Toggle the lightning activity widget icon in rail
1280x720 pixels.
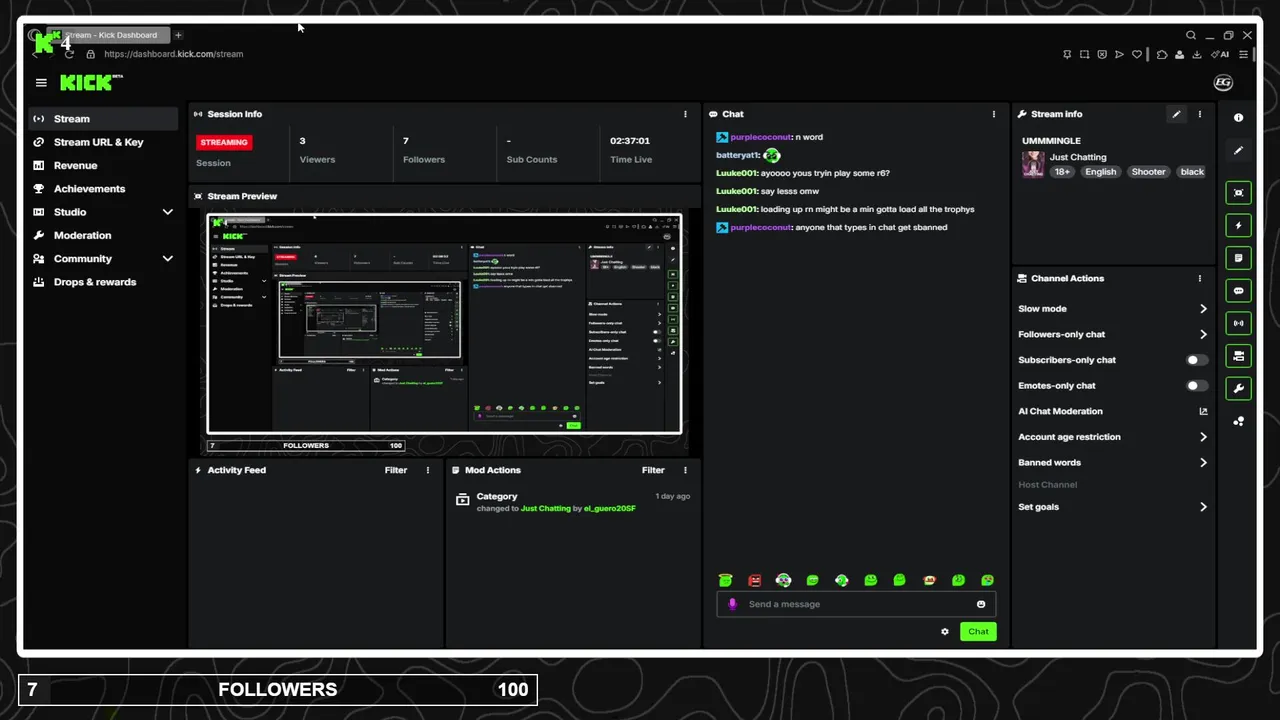coord(1239,226)
